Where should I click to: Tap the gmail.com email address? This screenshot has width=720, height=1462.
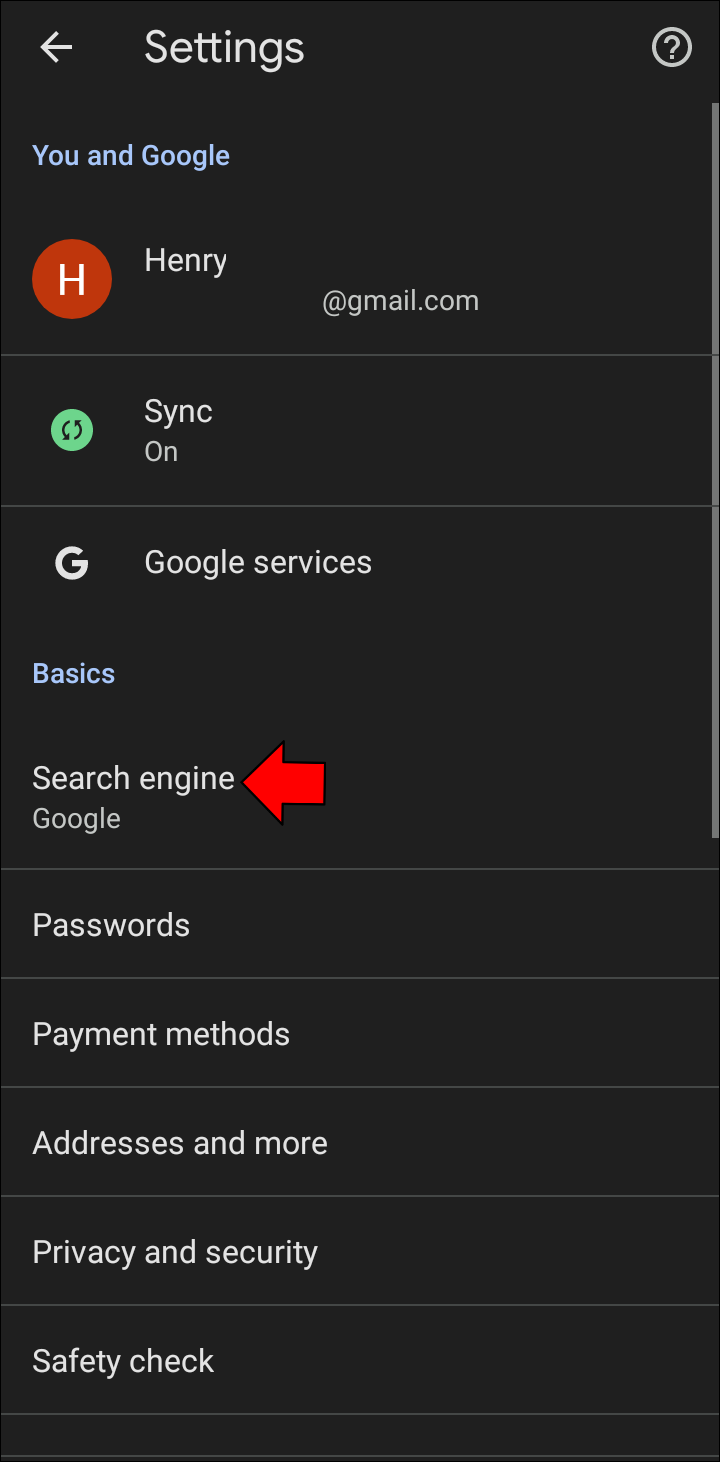(x=400, y=301)
